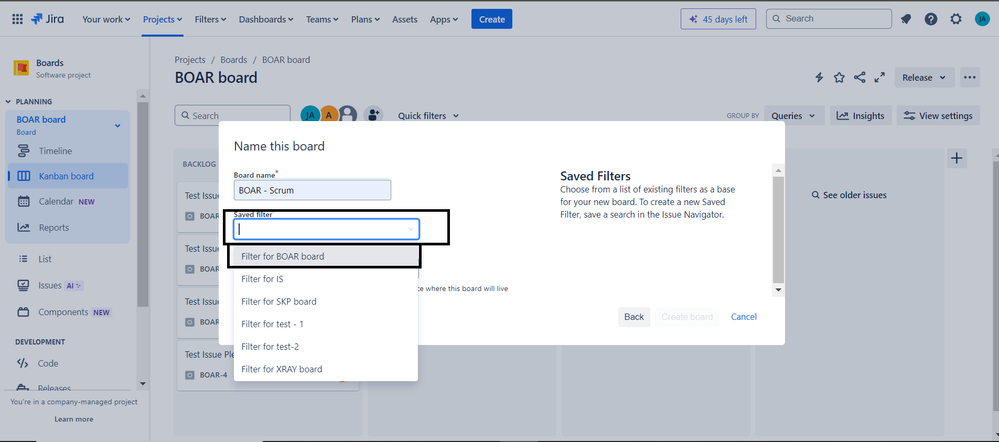Expand the Quick filters dropdown
Image resolution: width=999 pixels, height=442 pixels.
(428, 116)
